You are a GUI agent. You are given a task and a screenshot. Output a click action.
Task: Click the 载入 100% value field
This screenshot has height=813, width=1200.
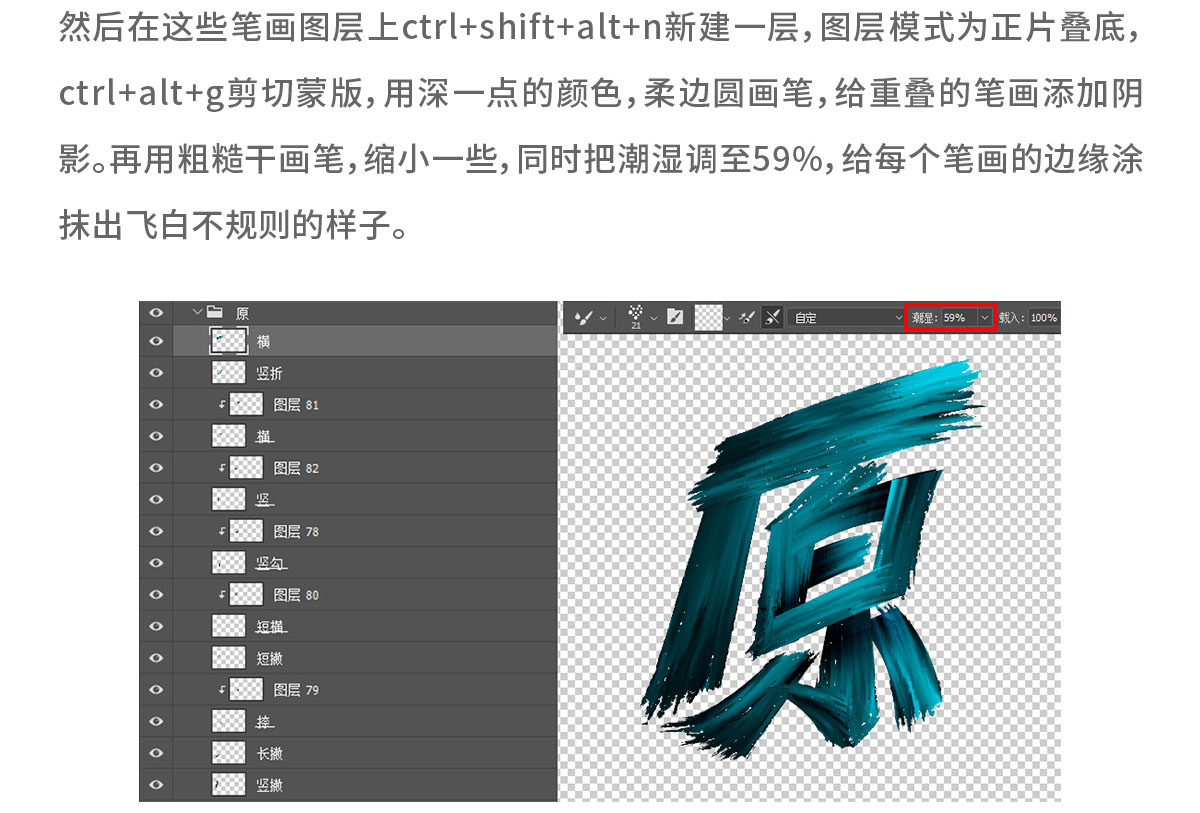[x=1043, y=317]
